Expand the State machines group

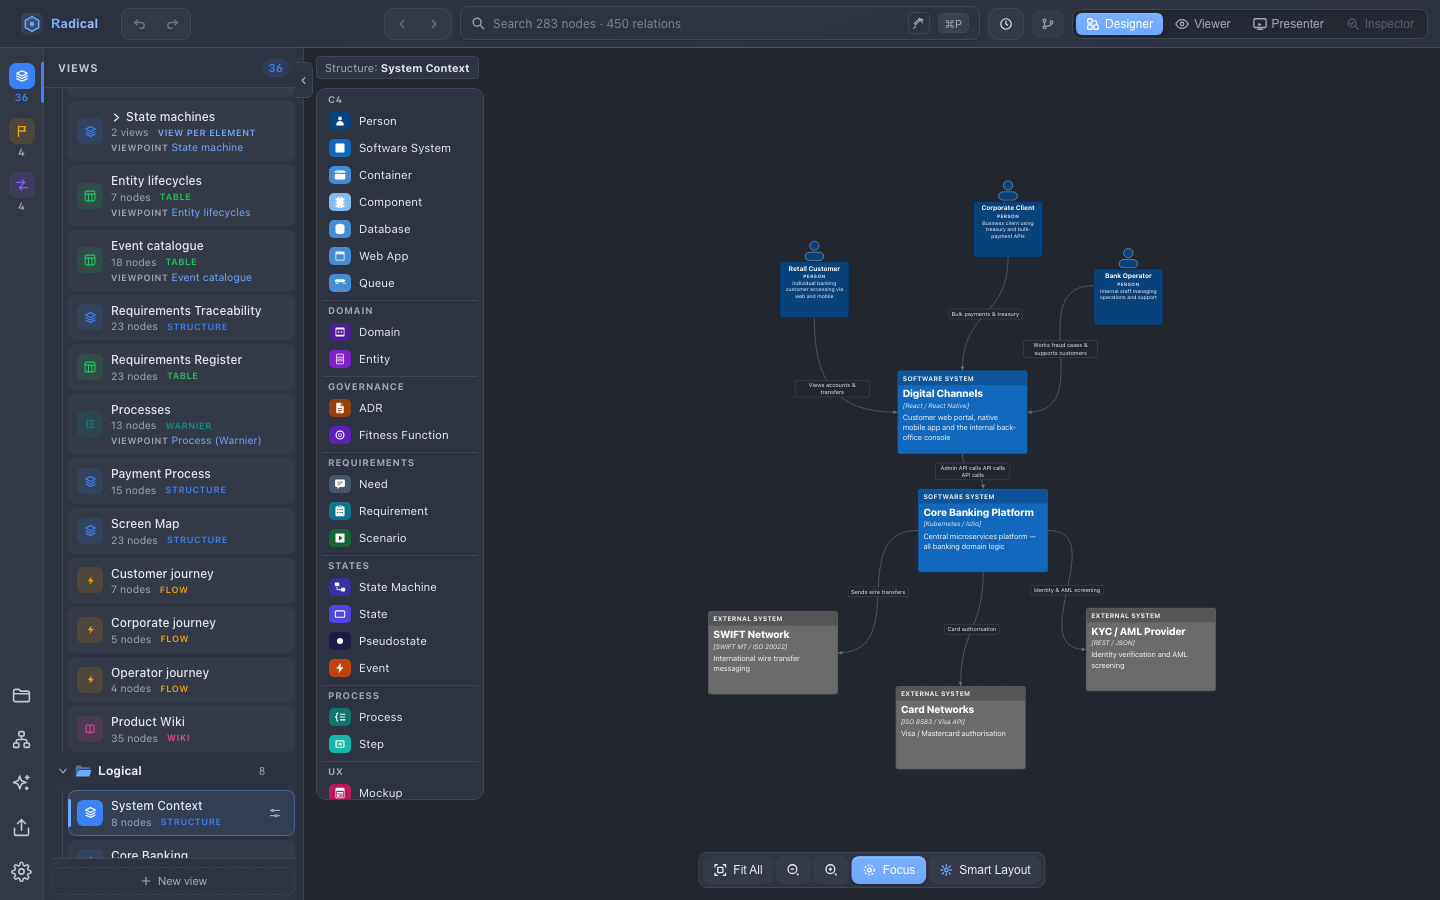[116, 117]
